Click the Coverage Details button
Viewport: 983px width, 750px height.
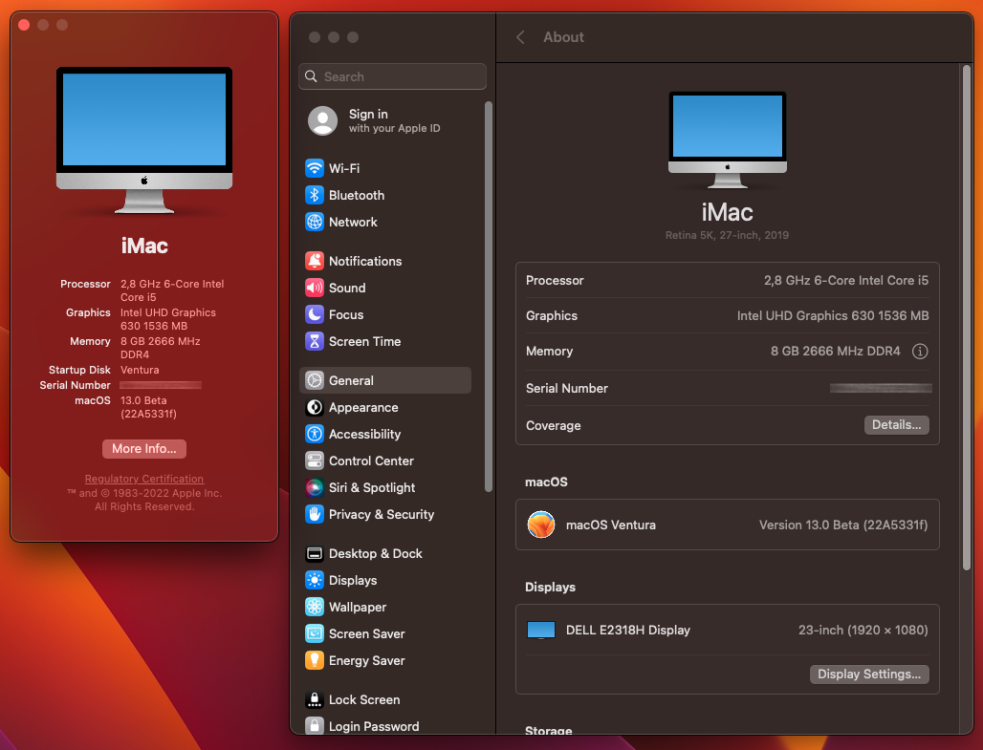[896, 425]
